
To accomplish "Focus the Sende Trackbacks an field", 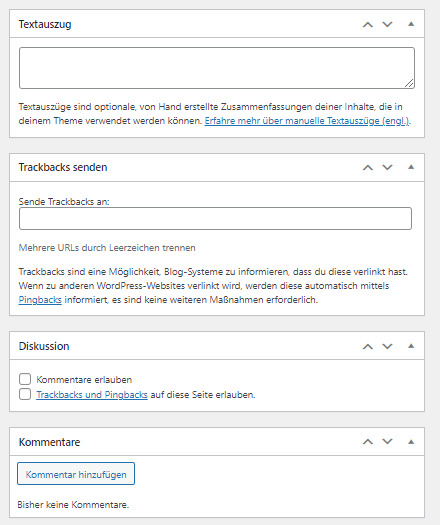I will coord(215,218).
